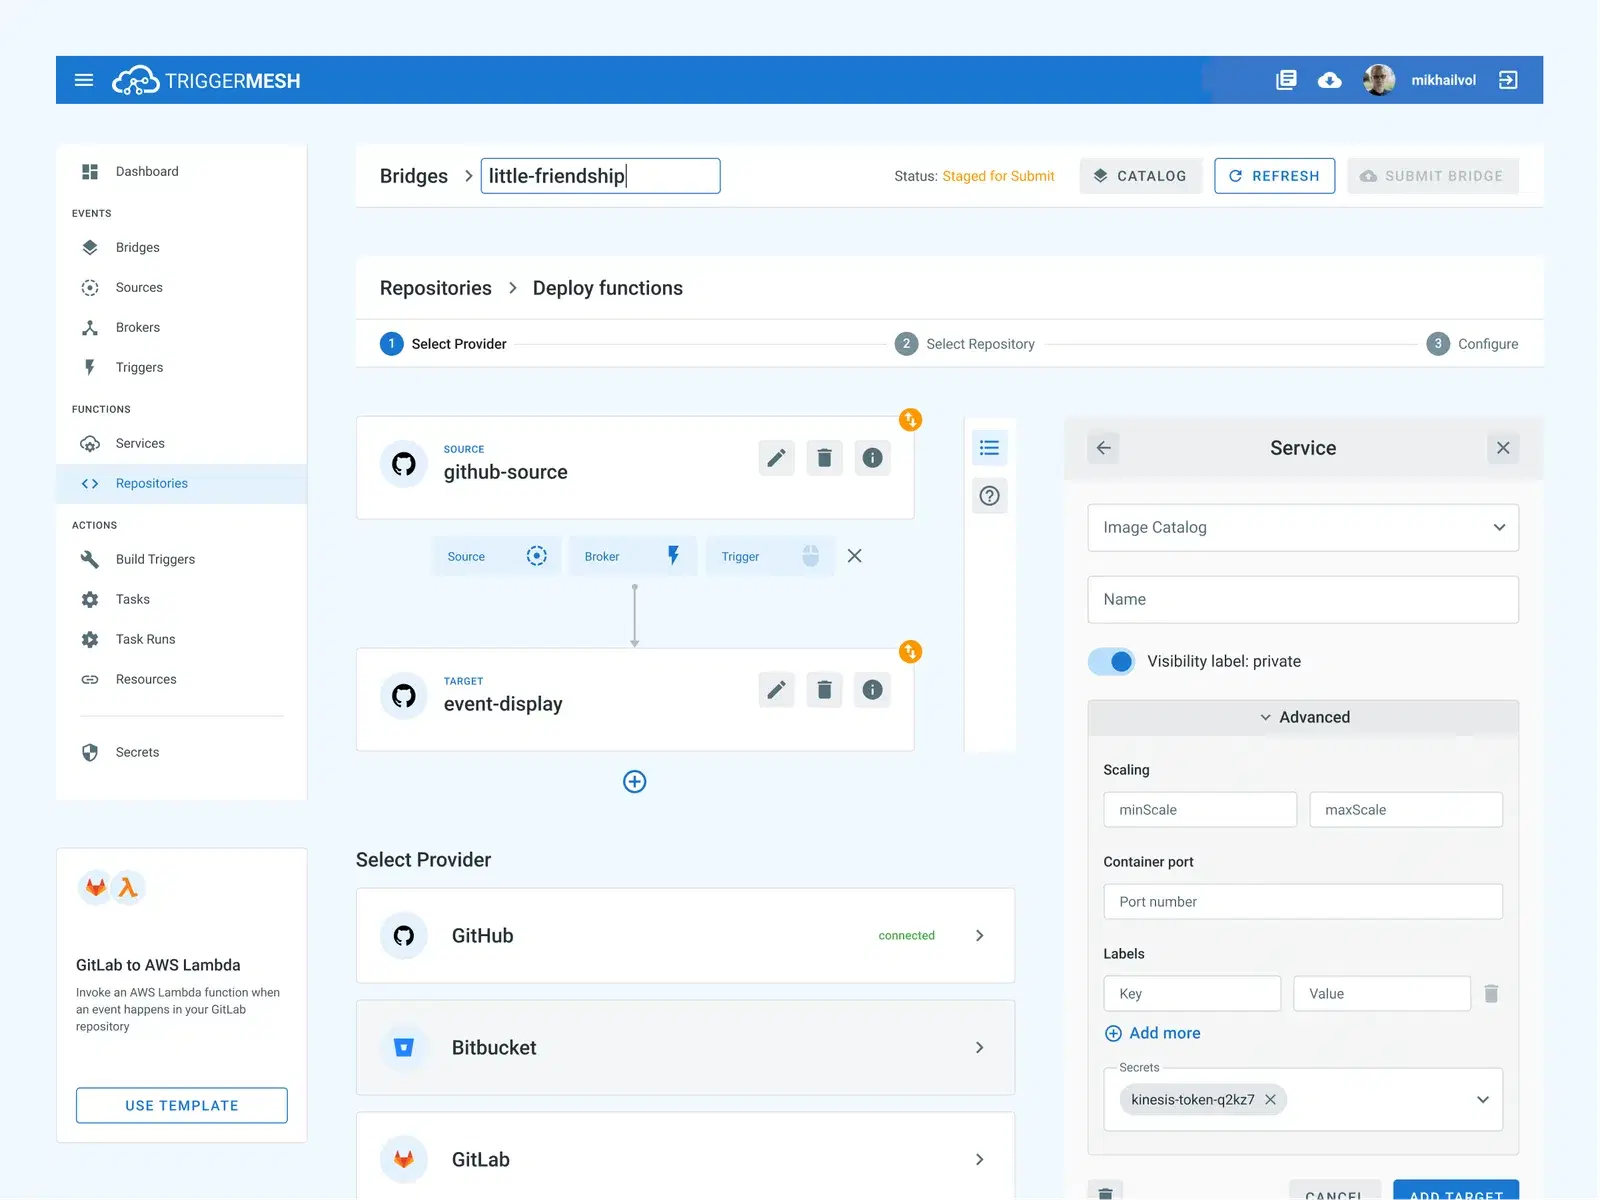The image size is (1600, 1200).
Task: Click trash icon at Service panel bottom
Action: 1105,1192
